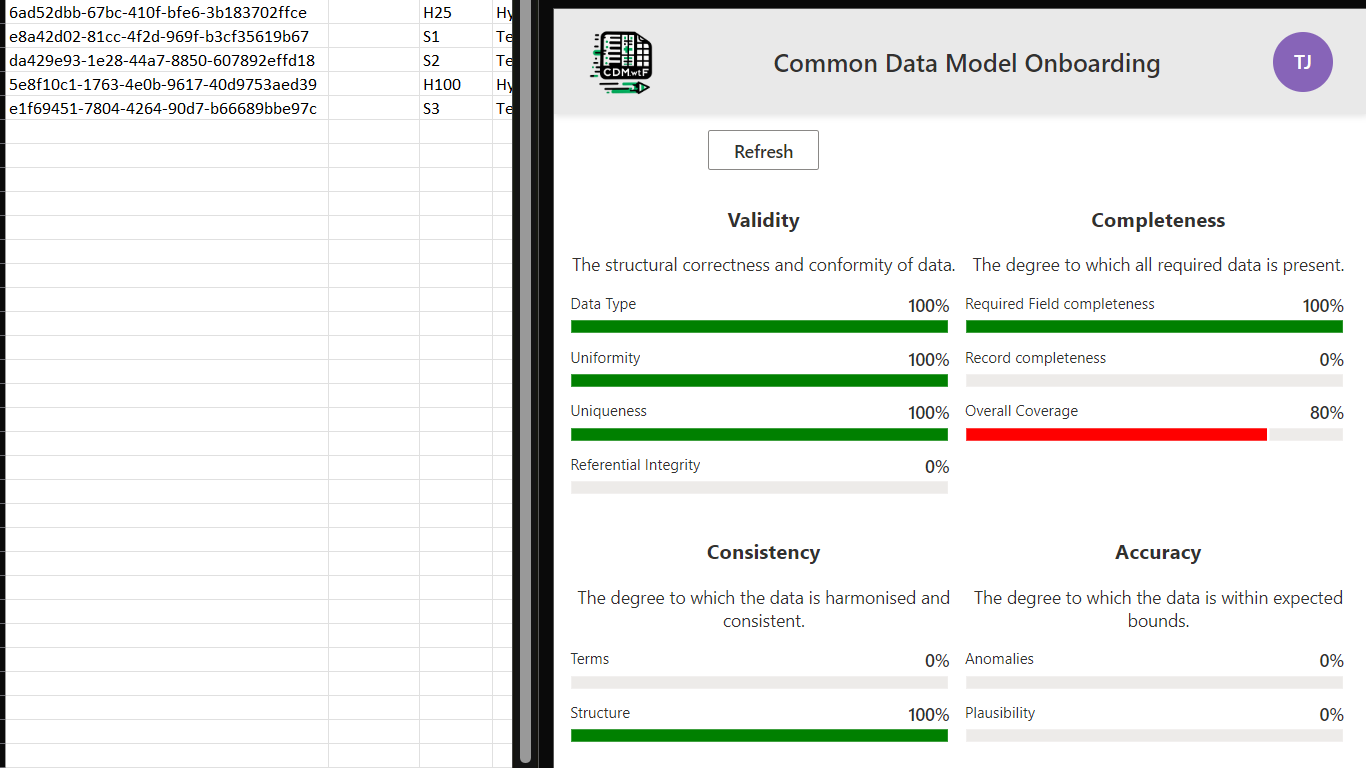The height and width of the screenshot is (768, 1366).
Task: Select the cell with value S3
Action: click(455, 108)
